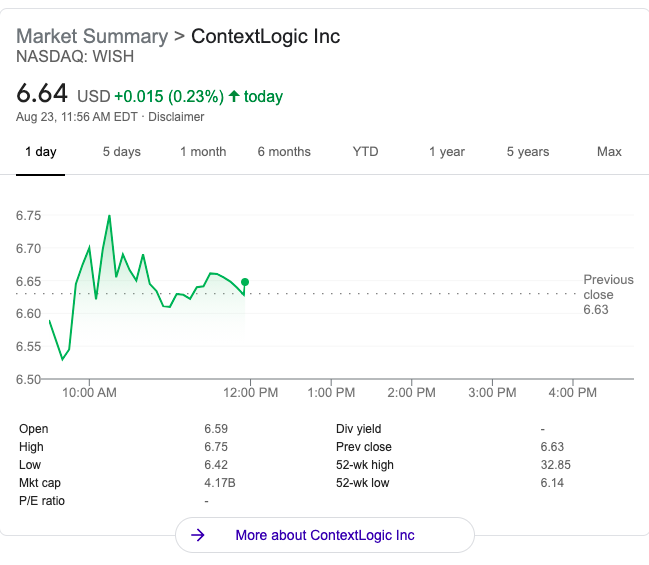Viewport: 649px width, 565px height.
Task: Switch to the 5 days tab
Action: pyautogui.click(x=122, y=151)
